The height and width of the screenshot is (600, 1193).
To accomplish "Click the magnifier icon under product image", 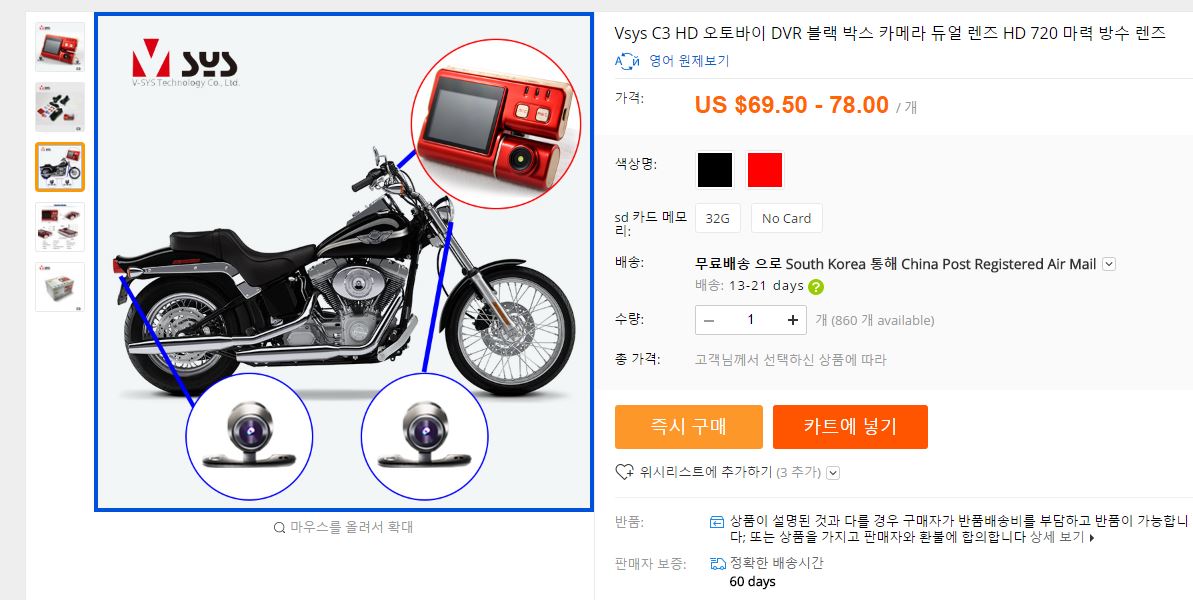I will click(279, 527).
